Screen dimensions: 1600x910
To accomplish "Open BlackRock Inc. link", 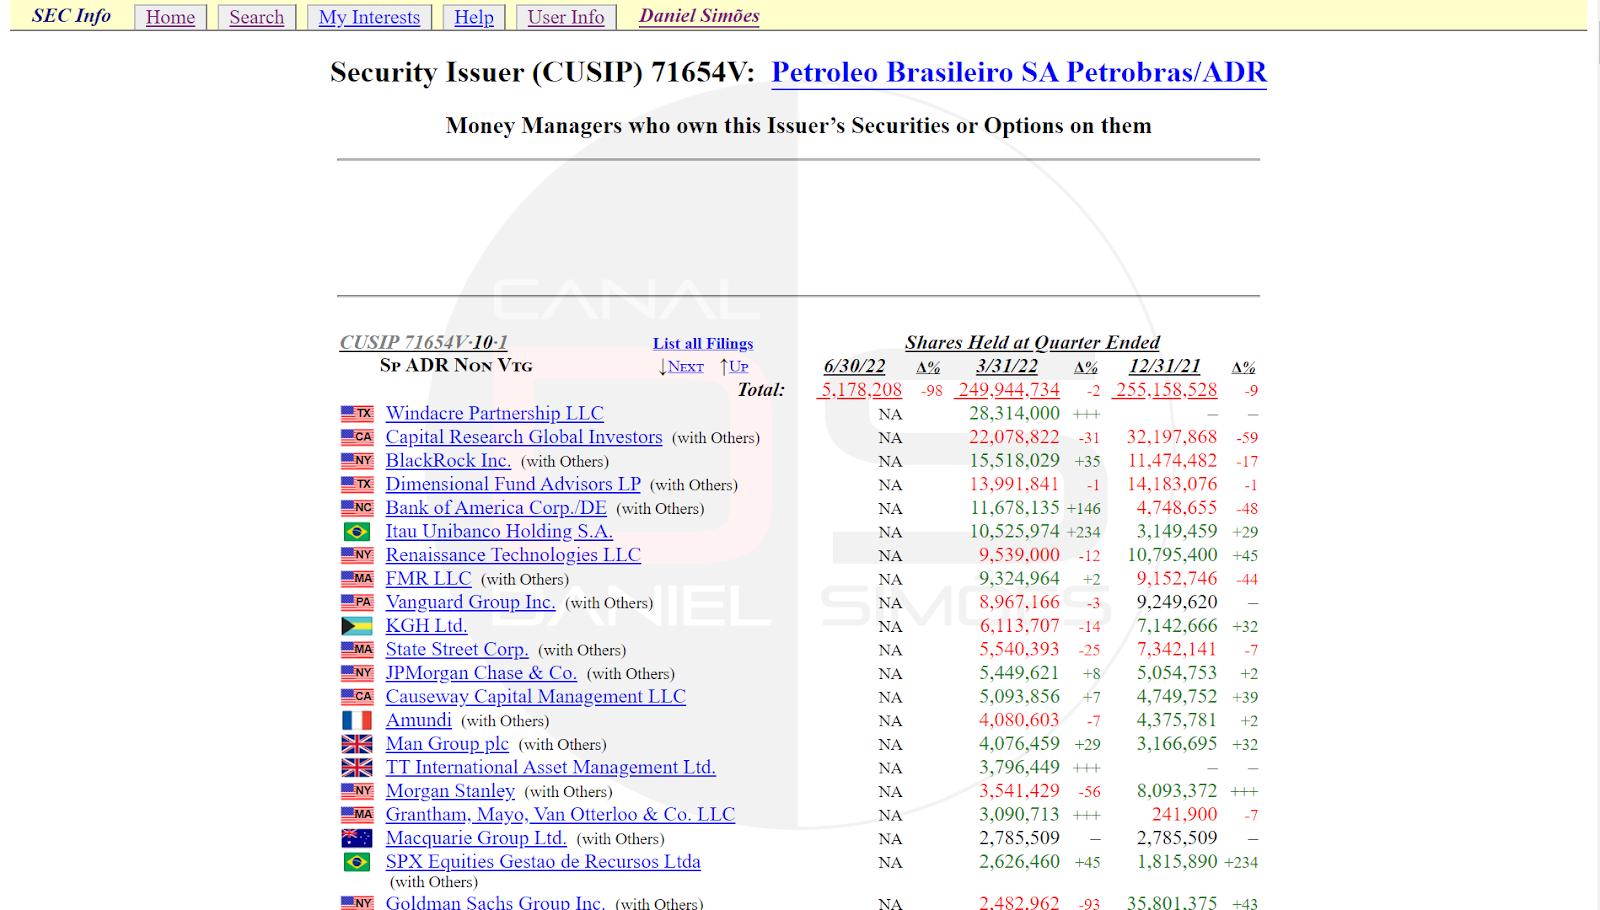I will 448,460.
